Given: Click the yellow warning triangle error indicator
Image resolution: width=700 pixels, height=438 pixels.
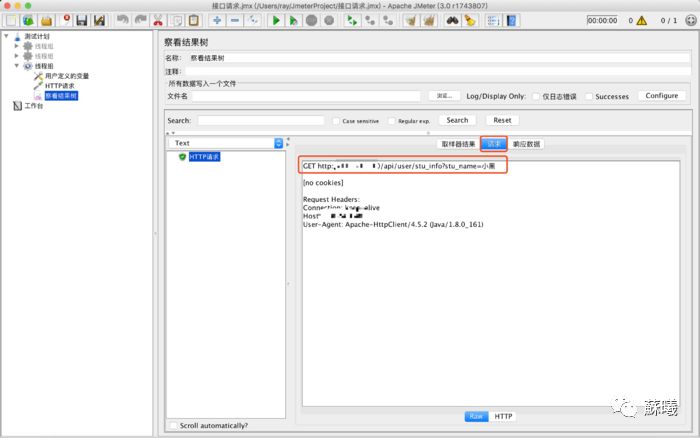Looking at the screenshot, I should click(642, 21).
